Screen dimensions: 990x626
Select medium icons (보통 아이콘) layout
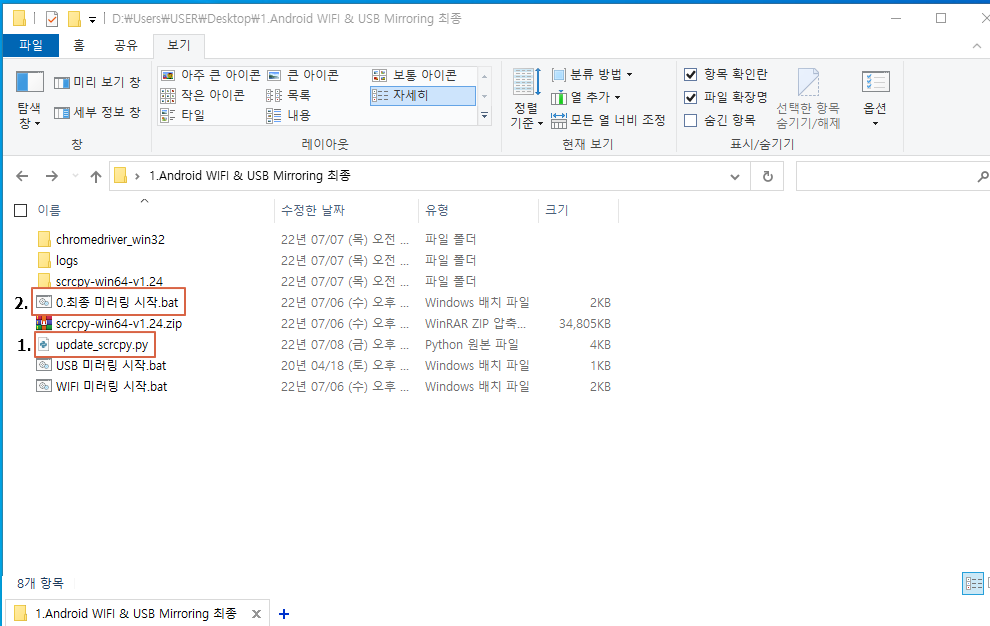(x=415, y=75)
